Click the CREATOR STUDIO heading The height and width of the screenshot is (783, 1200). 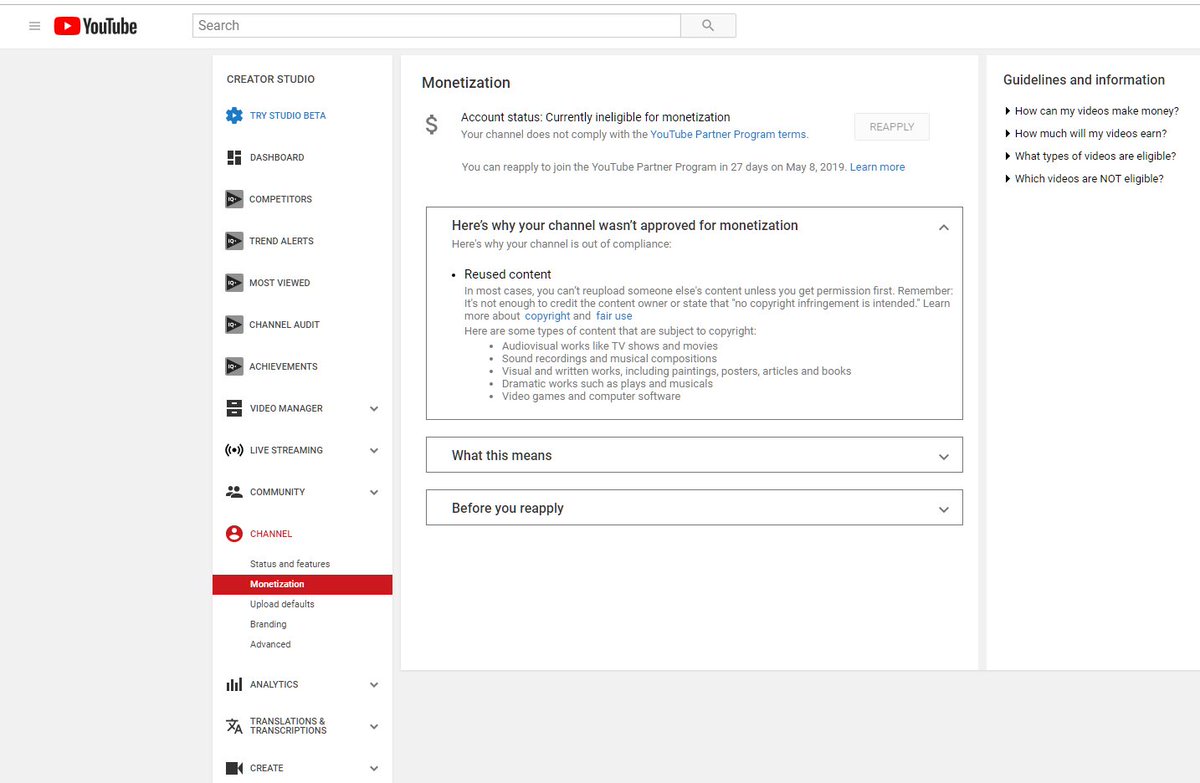pyautogui.click(x=271, y=79)
